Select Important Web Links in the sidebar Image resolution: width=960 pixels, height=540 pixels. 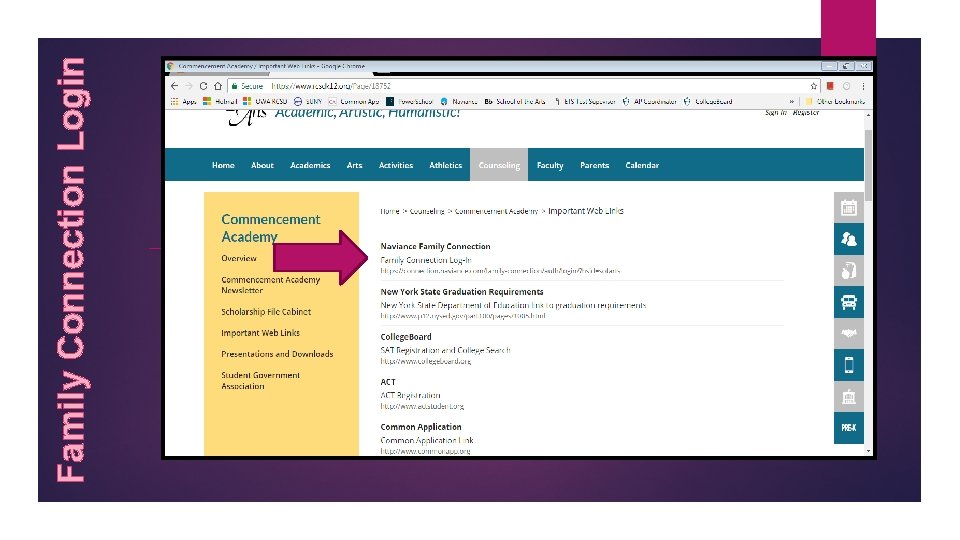pos(260,333)
